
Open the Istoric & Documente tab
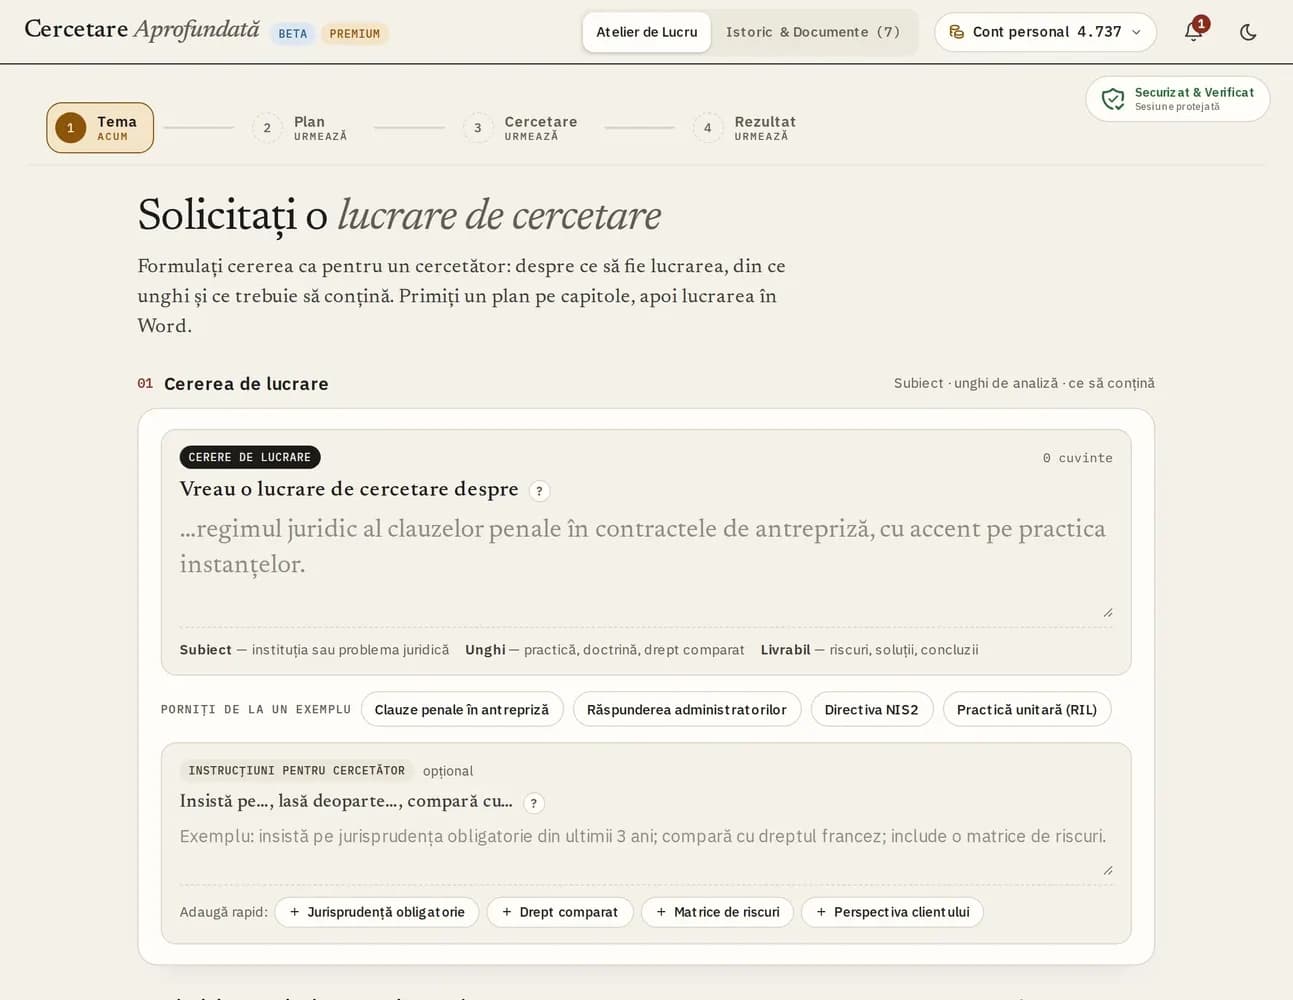coord(813,32)
